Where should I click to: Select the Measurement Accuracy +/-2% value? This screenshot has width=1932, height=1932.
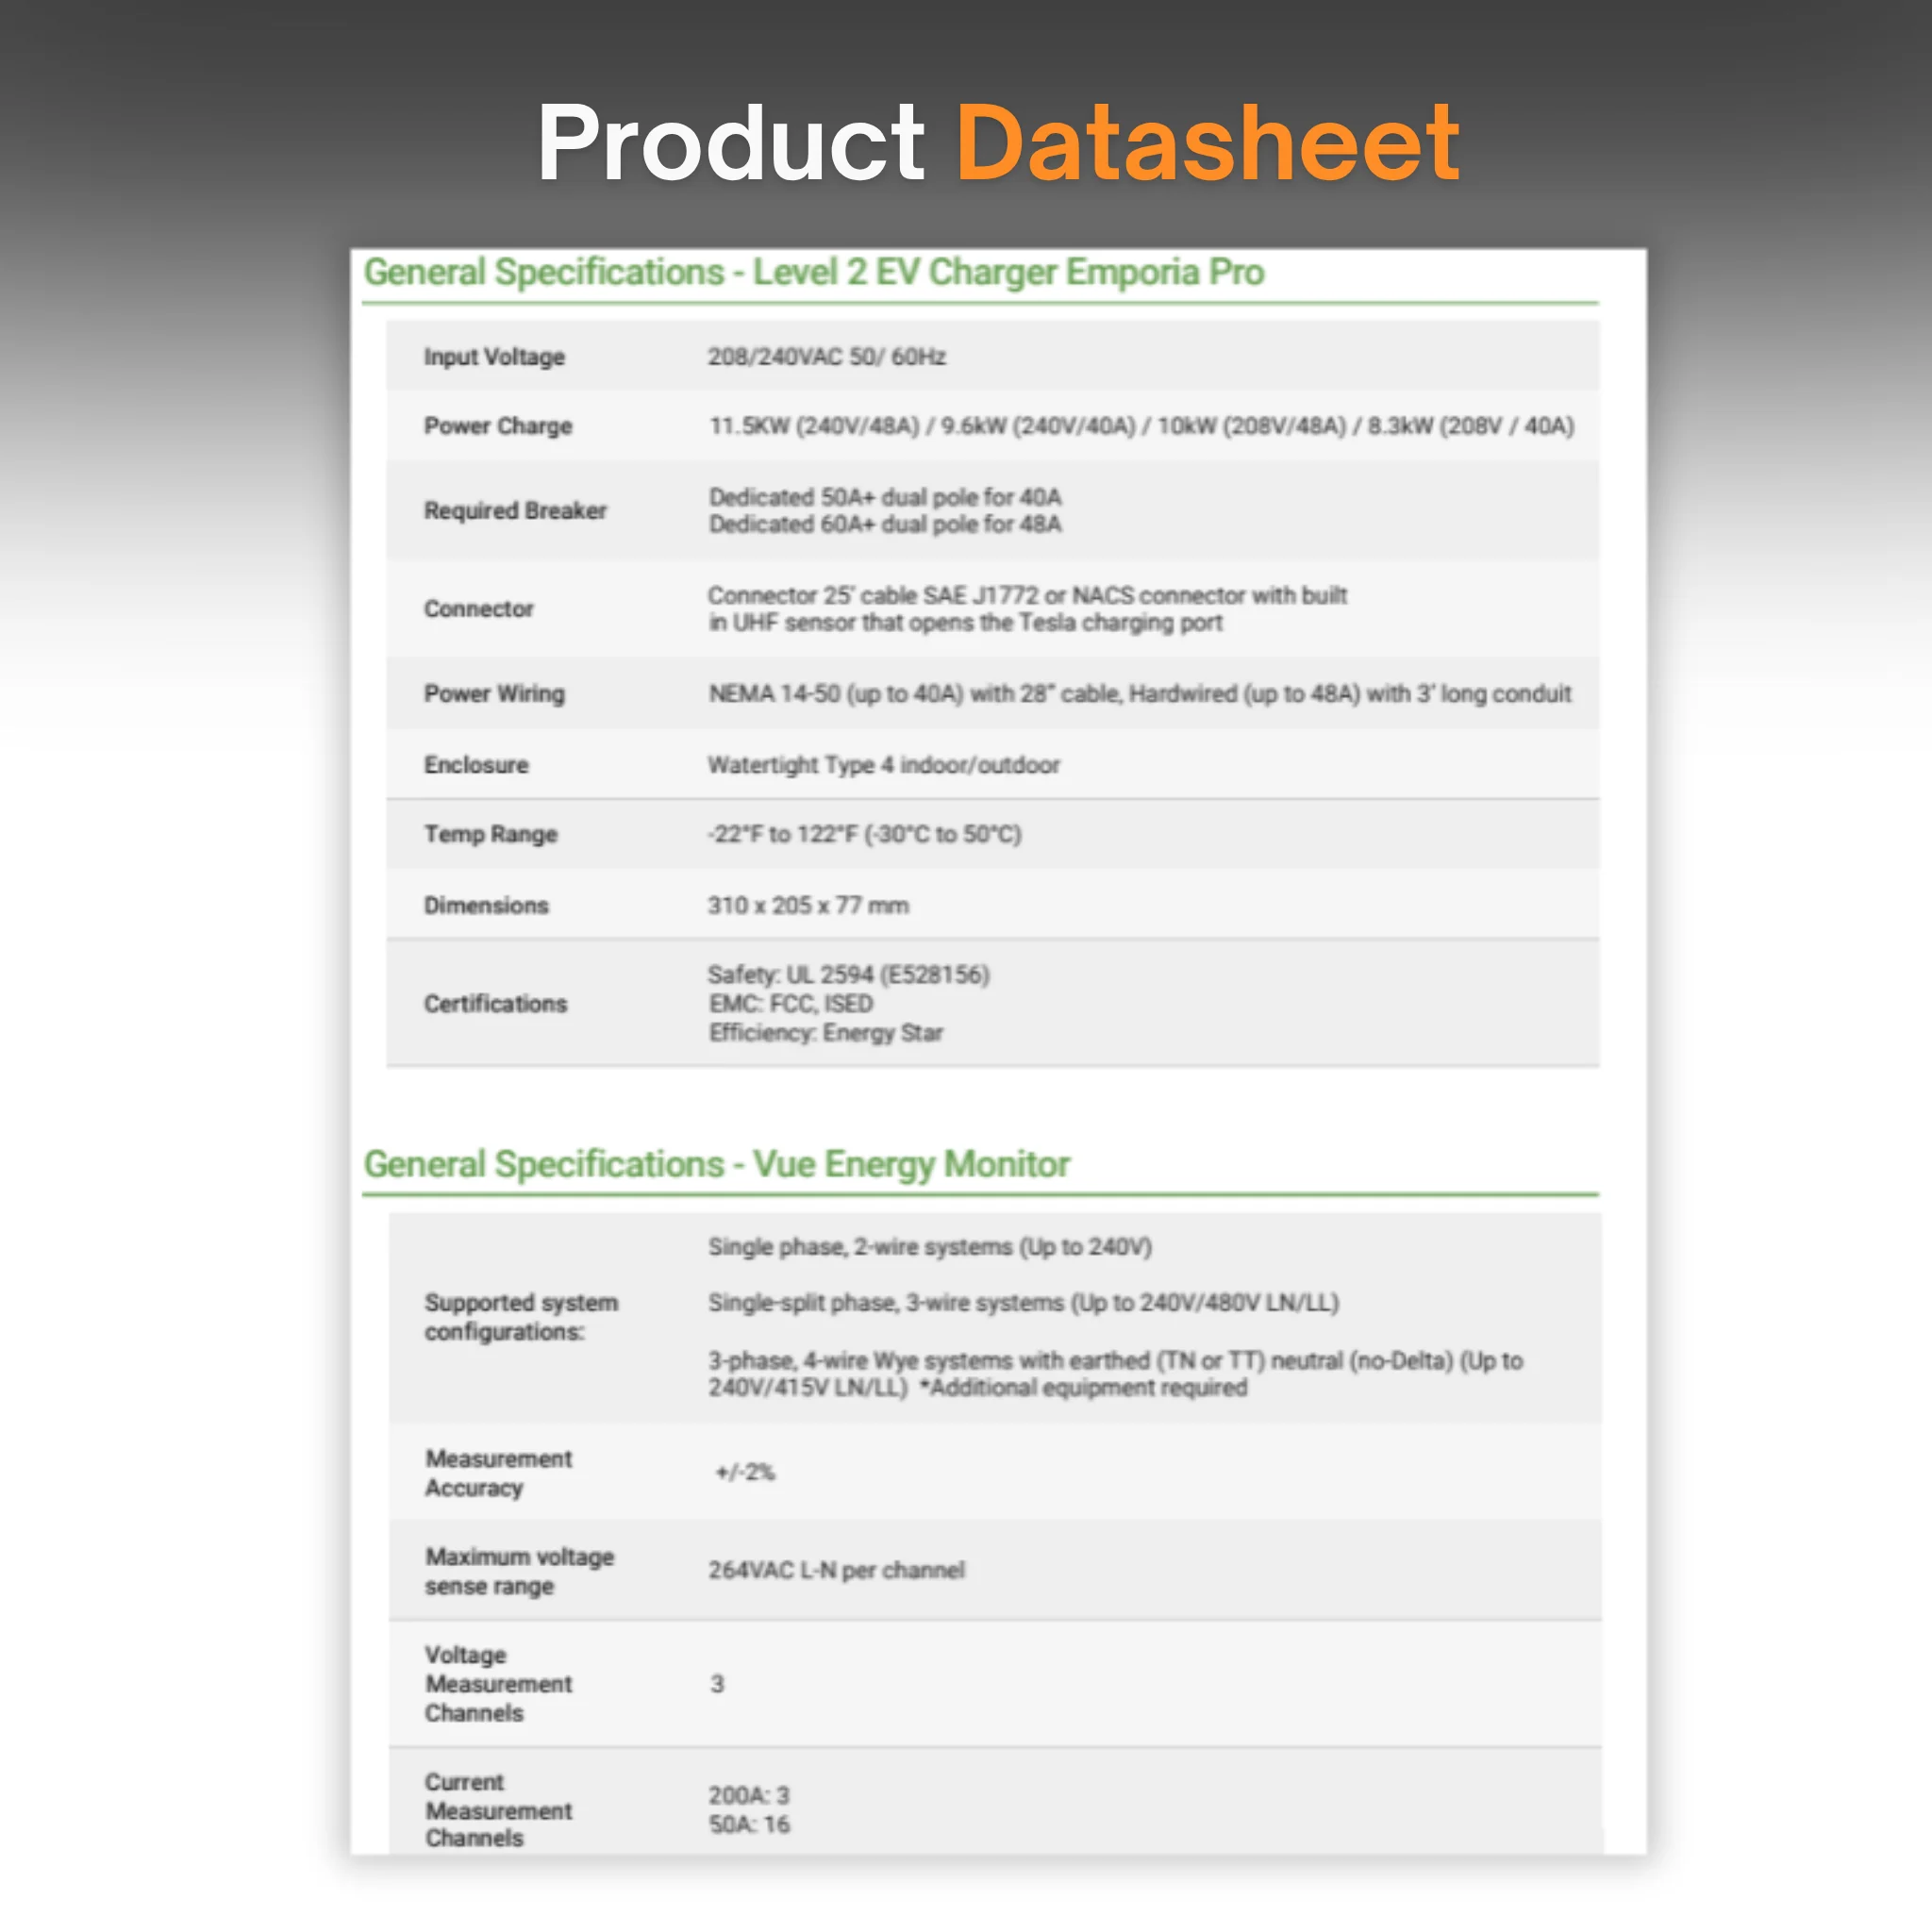[x=745, y=1472]
